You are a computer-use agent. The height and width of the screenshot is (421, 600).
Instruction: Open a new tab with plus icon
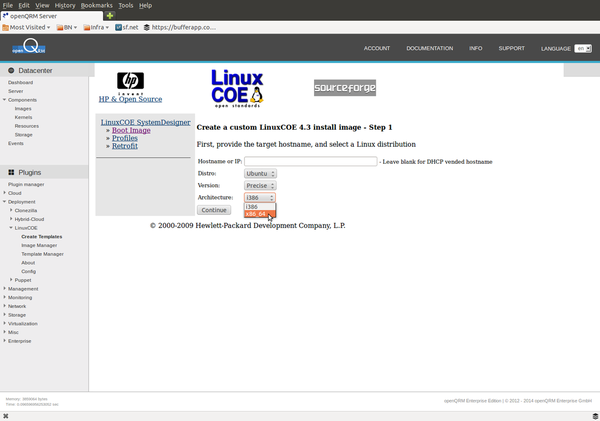pos(110,16)
